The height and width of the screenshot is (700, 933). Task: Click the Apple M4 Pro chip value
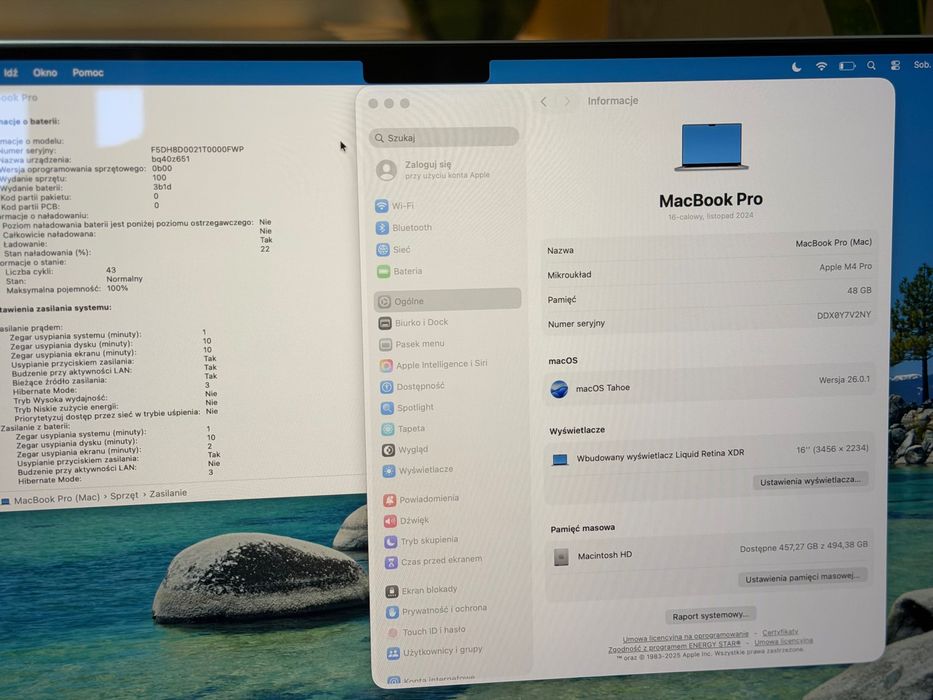click(845, 267)
